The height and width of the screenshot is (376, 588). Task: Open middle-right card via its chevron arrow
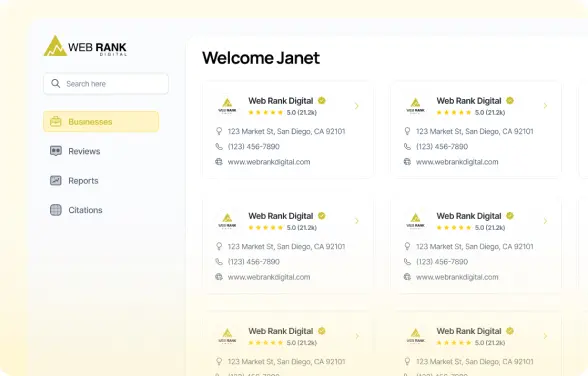(545, 221)
